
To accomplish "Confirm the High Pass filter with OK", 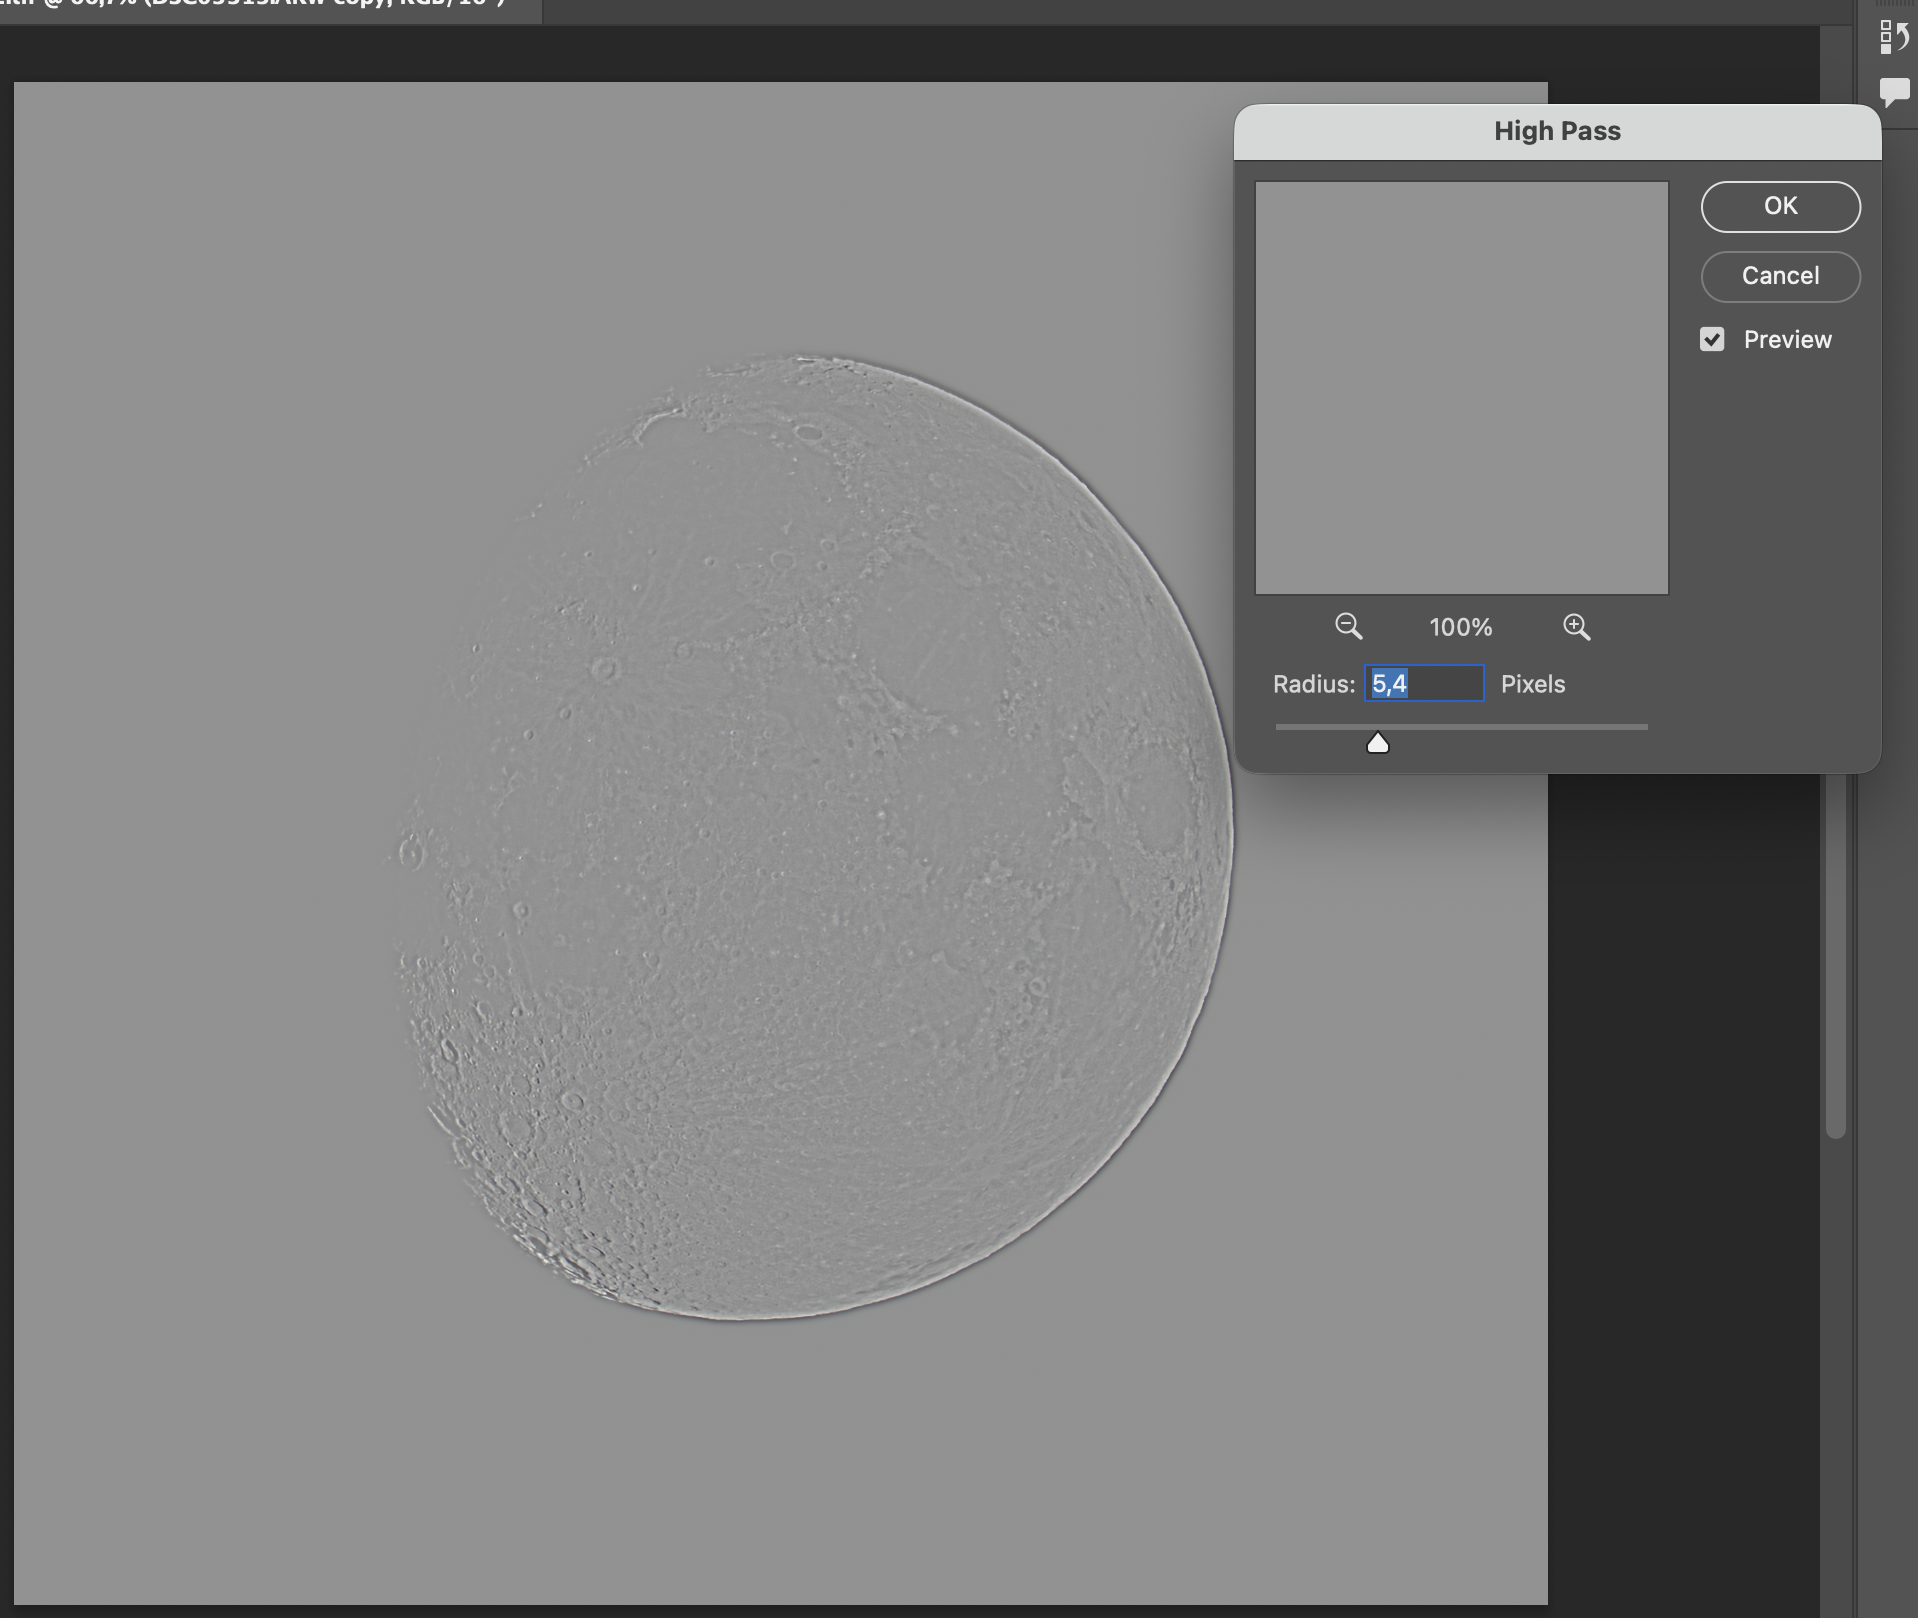I will coord(1780,206).
